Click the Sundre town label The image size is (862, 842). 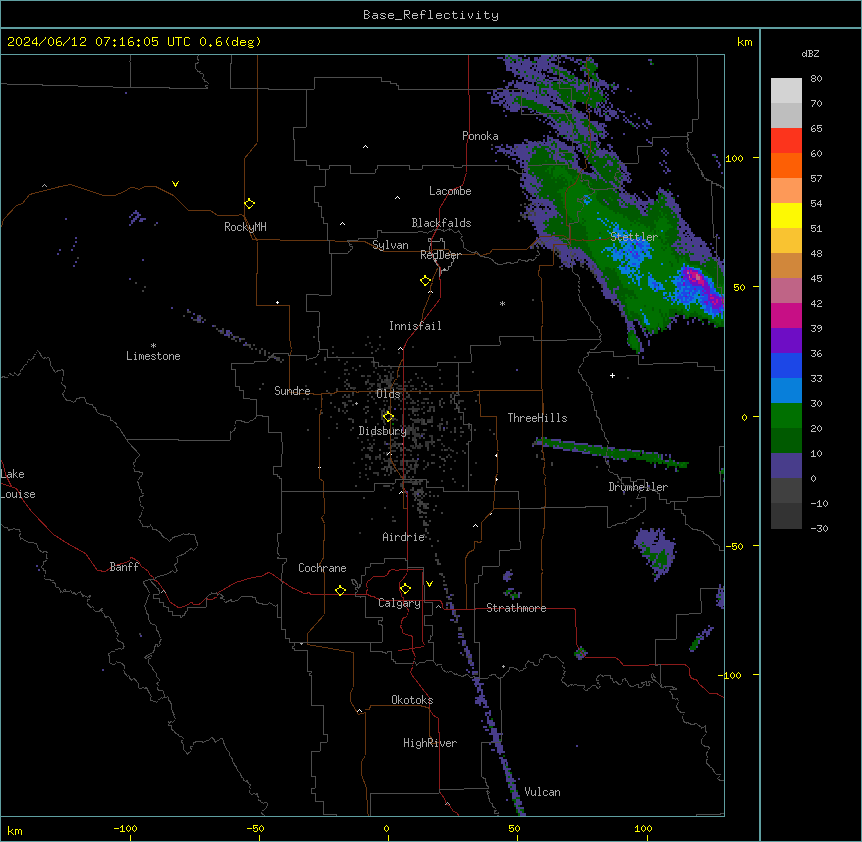coord(292,391)
